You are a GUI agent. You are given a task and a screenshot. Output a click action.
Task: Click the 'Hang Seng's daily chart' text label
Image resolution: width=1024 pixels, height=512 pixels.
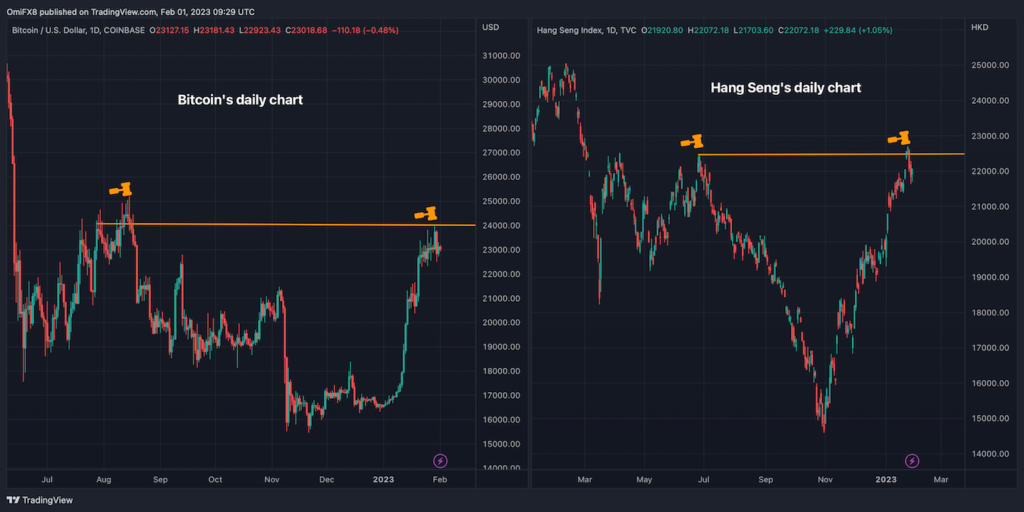786,88
